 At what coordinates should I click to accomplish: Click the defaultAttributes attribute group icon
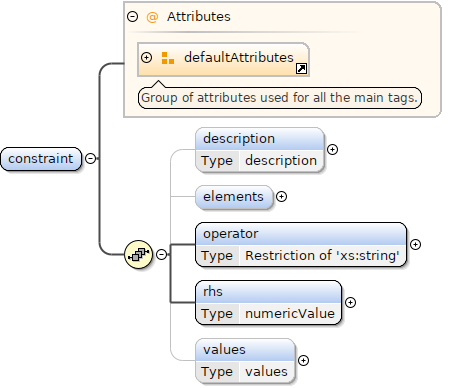point(168,58)
